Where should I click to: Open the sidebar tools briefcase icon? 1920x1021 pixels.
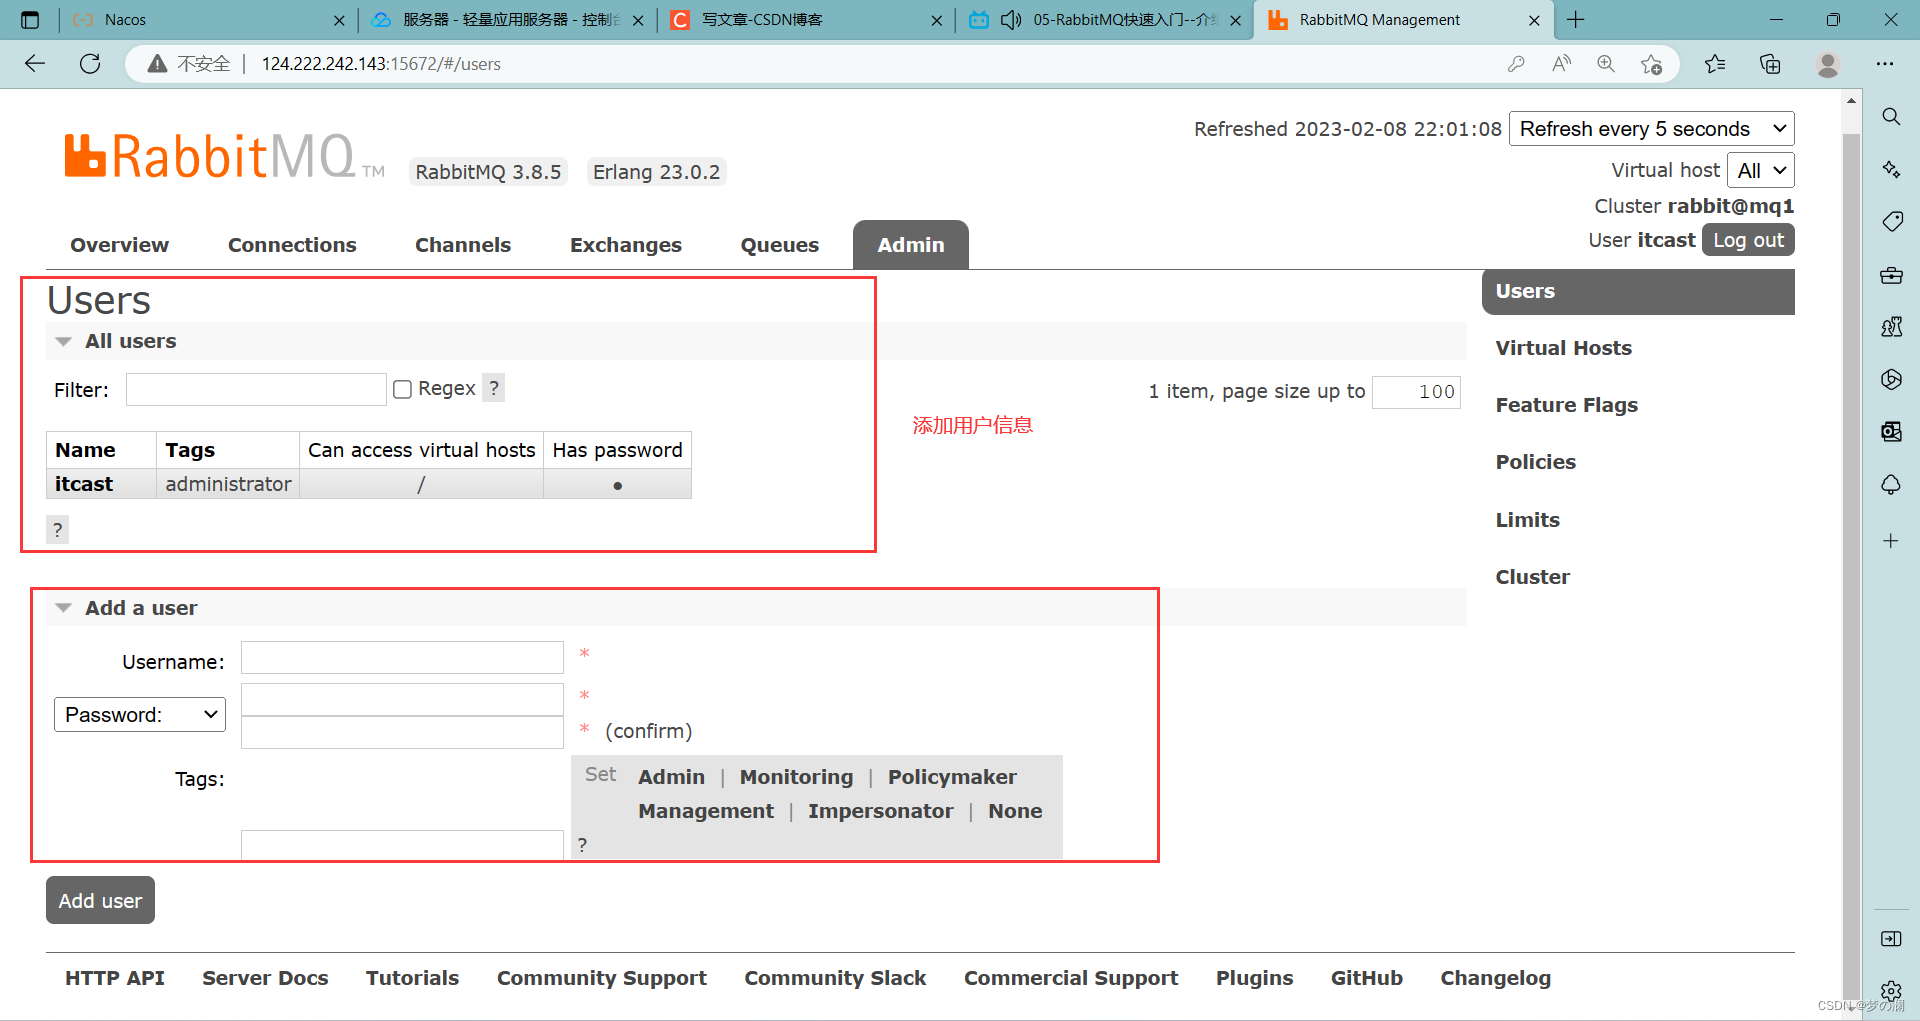1891,274
